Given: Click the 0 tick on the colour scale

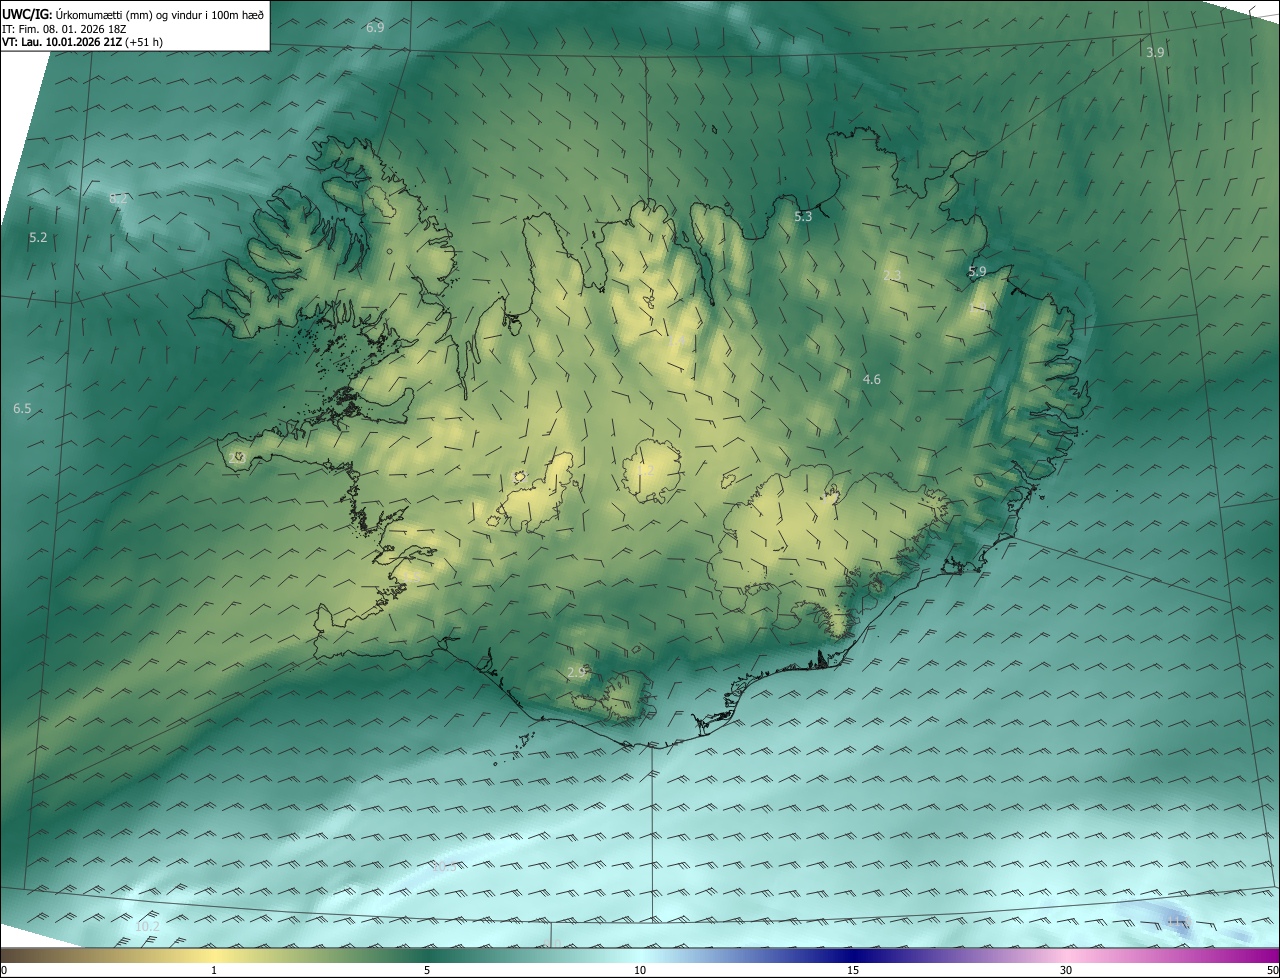Looking at the screenshot, I should point(4,971).
